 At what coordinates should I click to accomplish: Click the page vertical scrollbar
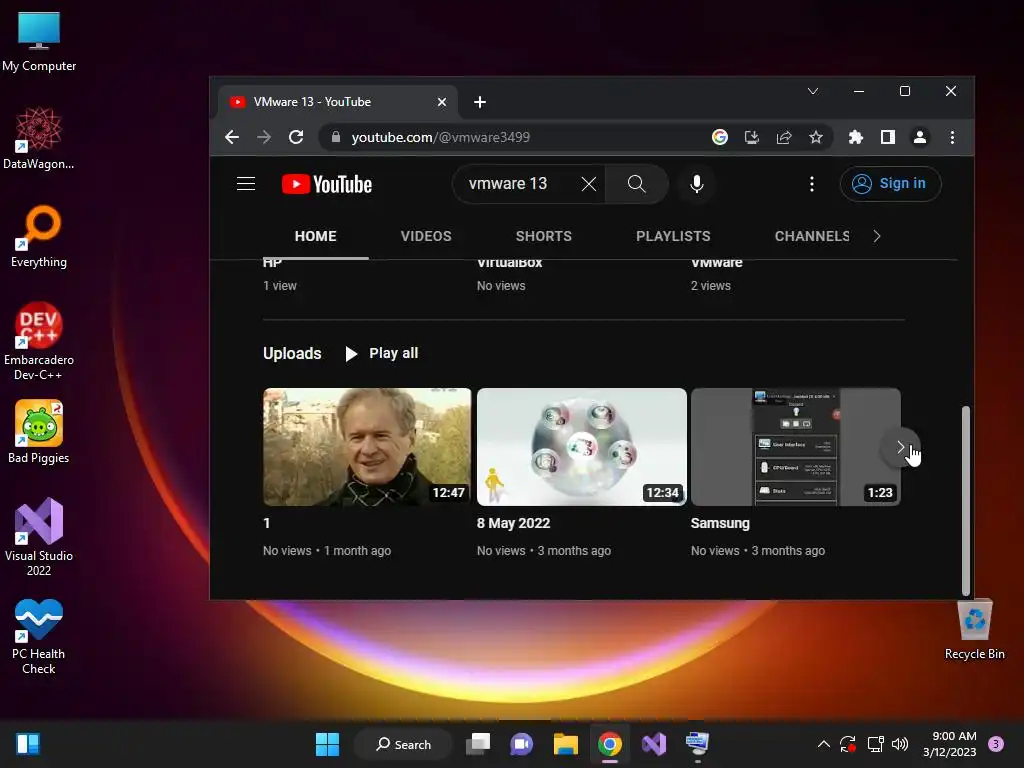pyautogui.click(x=966, y=500)
